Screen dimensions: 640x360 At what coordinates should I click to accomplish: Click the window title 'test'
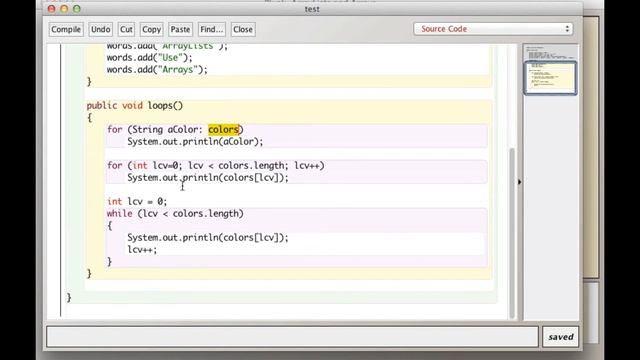point(312,9)
